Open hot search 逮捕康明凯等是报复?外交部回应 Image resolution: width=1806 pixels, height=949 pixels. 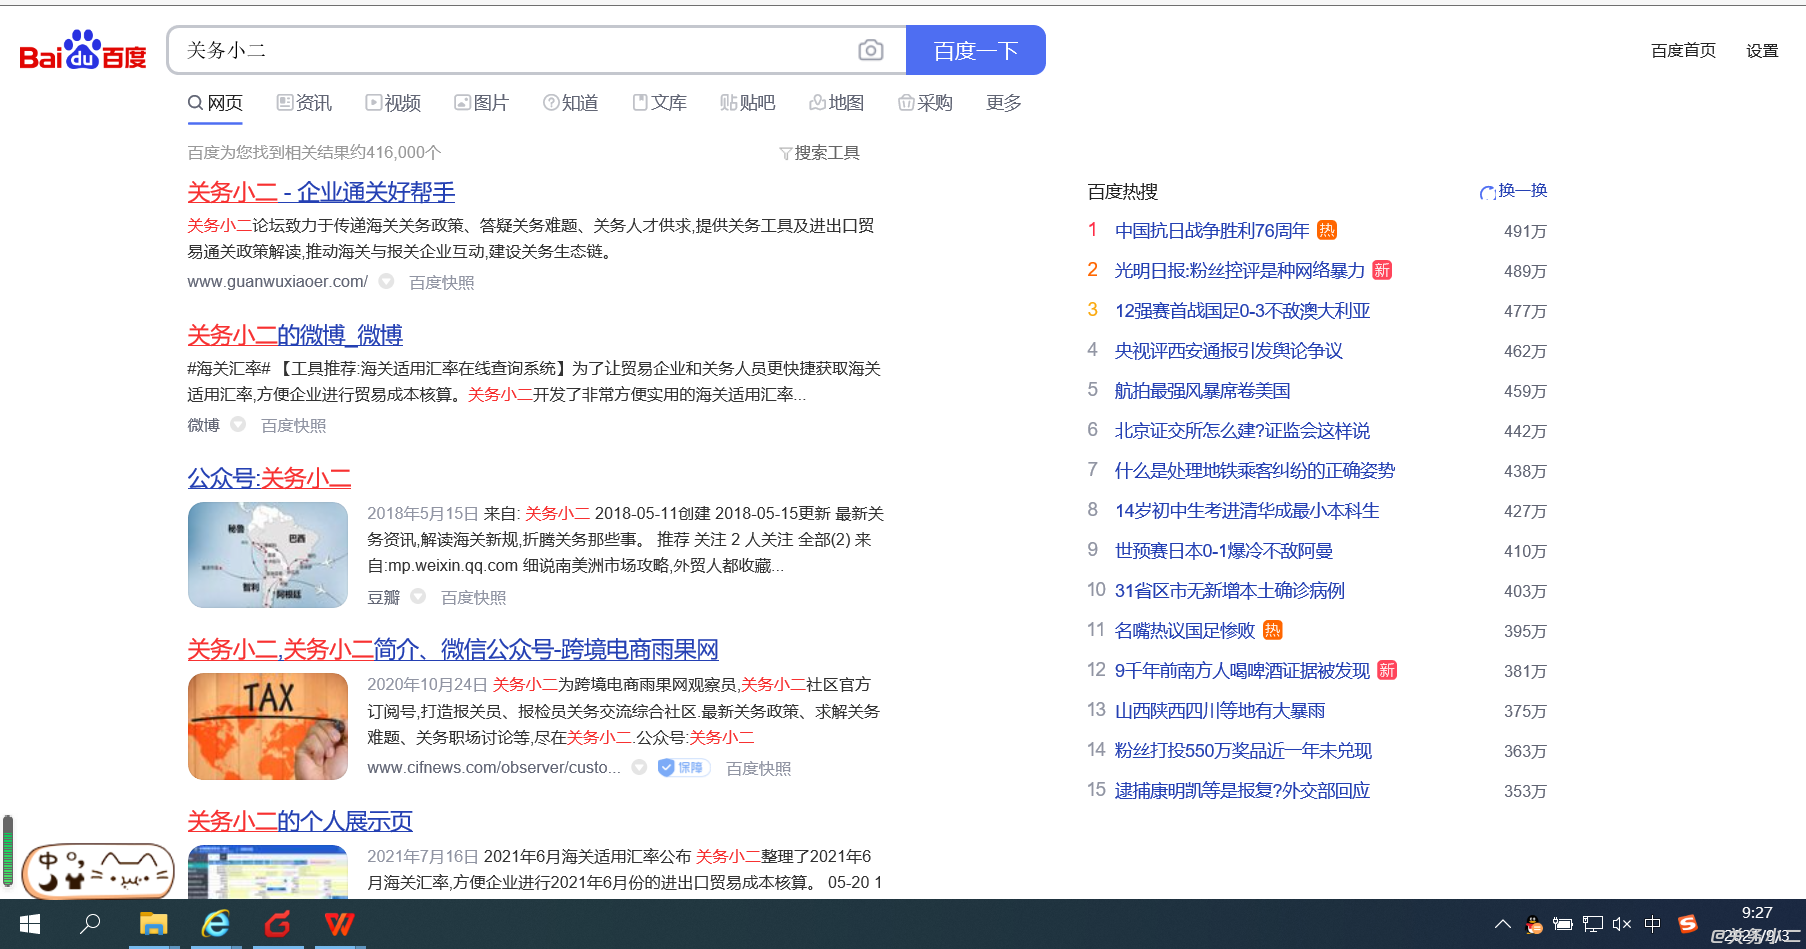click(1242, 791)
